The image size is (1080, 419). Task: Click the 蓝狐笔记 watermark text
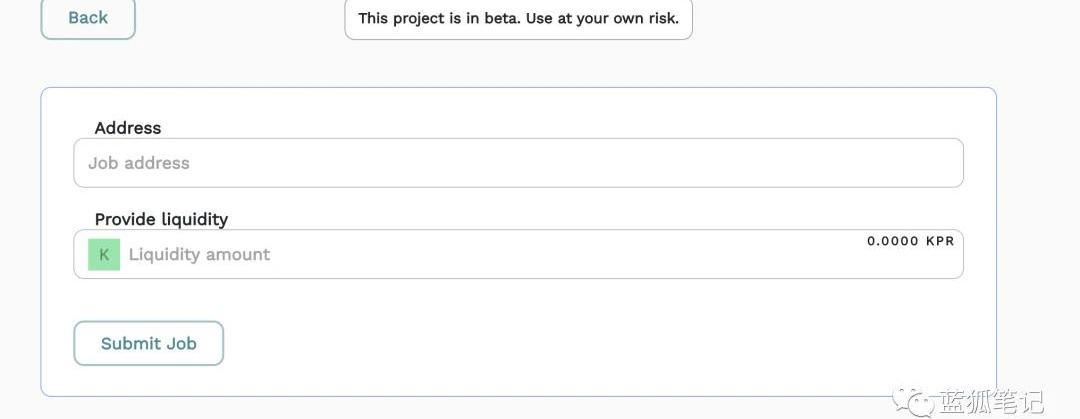[x=990, y=402]
